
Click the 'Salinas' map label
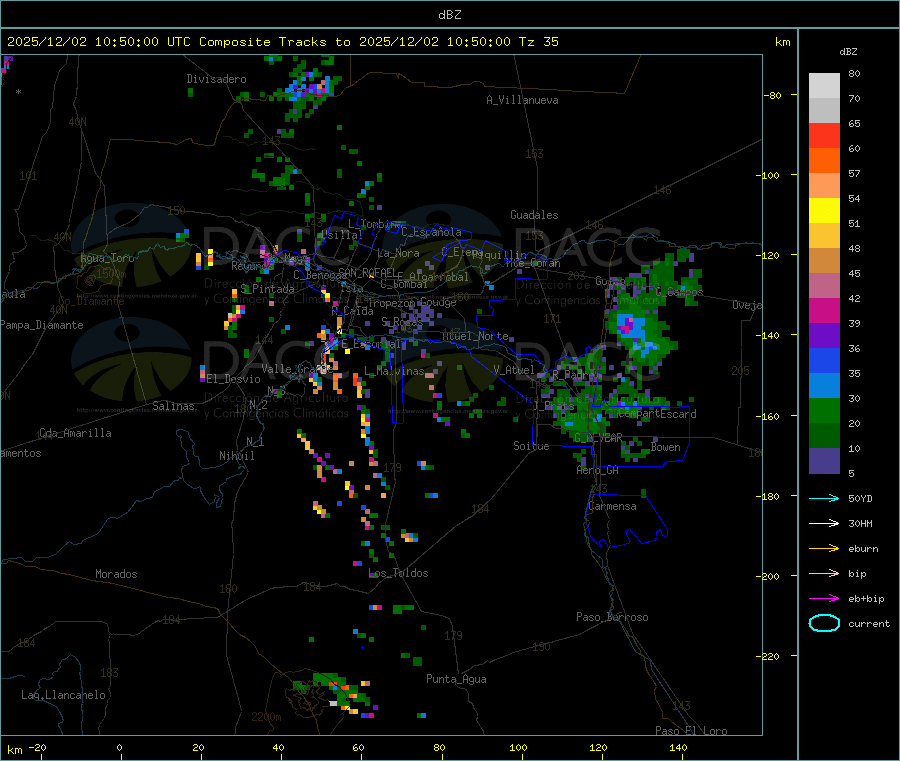click(x=173, y=406)
